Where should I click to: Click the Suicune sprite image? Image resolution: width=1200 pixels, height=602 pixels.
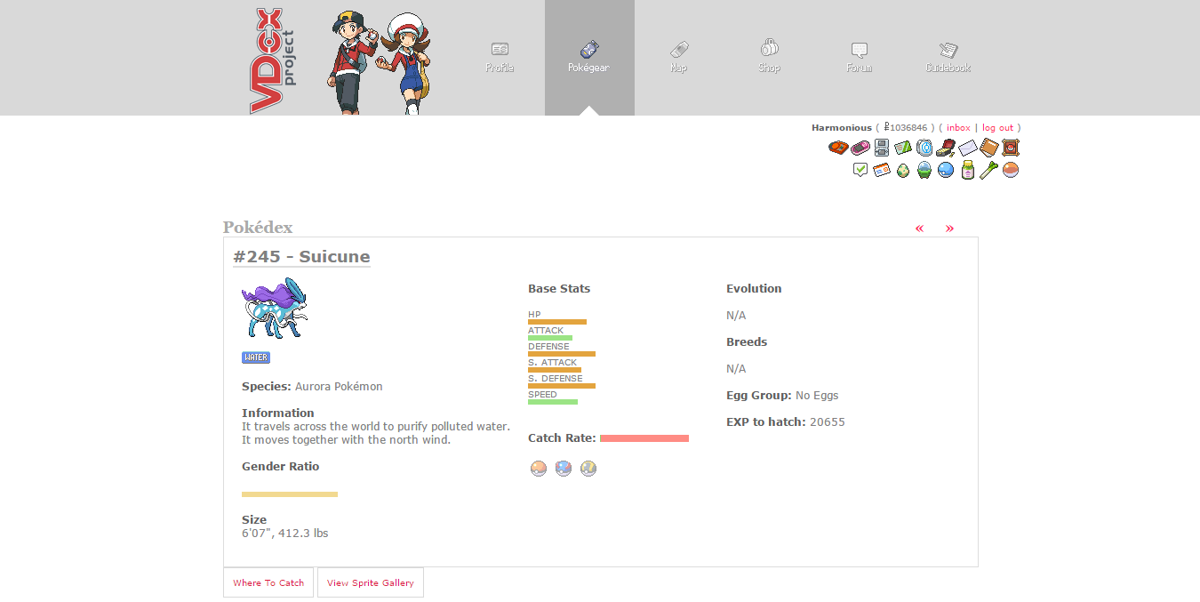pos(275,309)
